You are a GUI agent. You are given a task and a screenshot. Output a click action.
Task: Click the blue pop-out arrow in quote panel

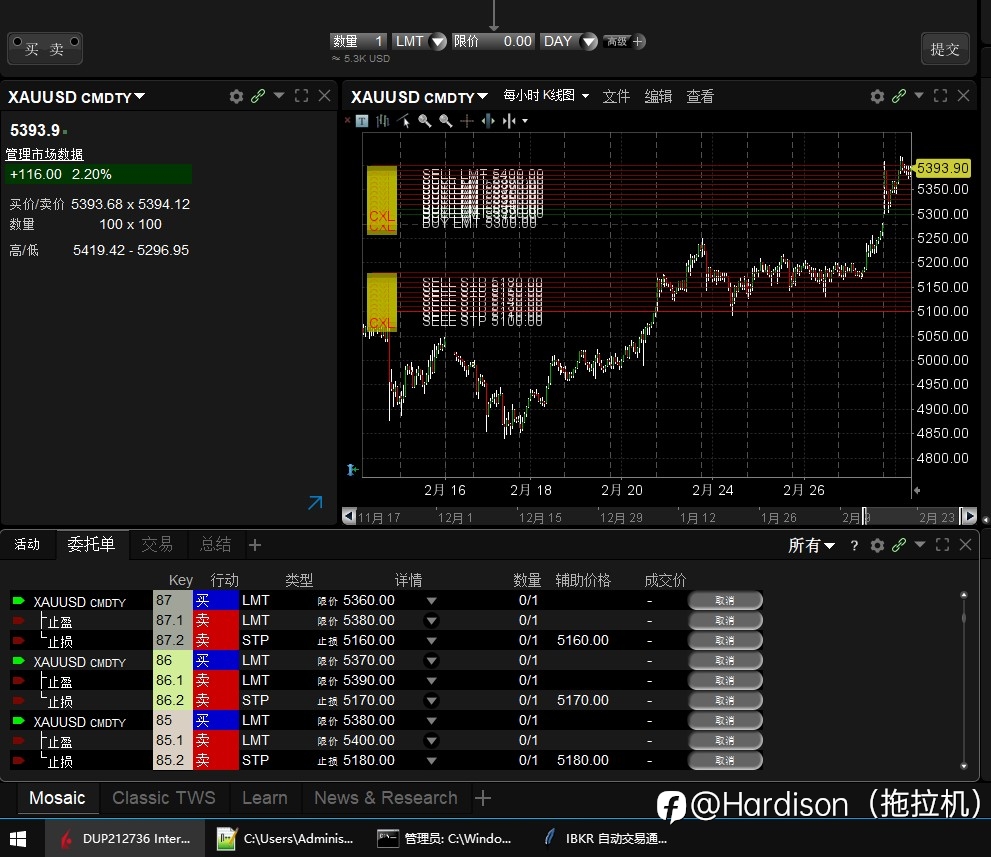[x=315, y=502]
